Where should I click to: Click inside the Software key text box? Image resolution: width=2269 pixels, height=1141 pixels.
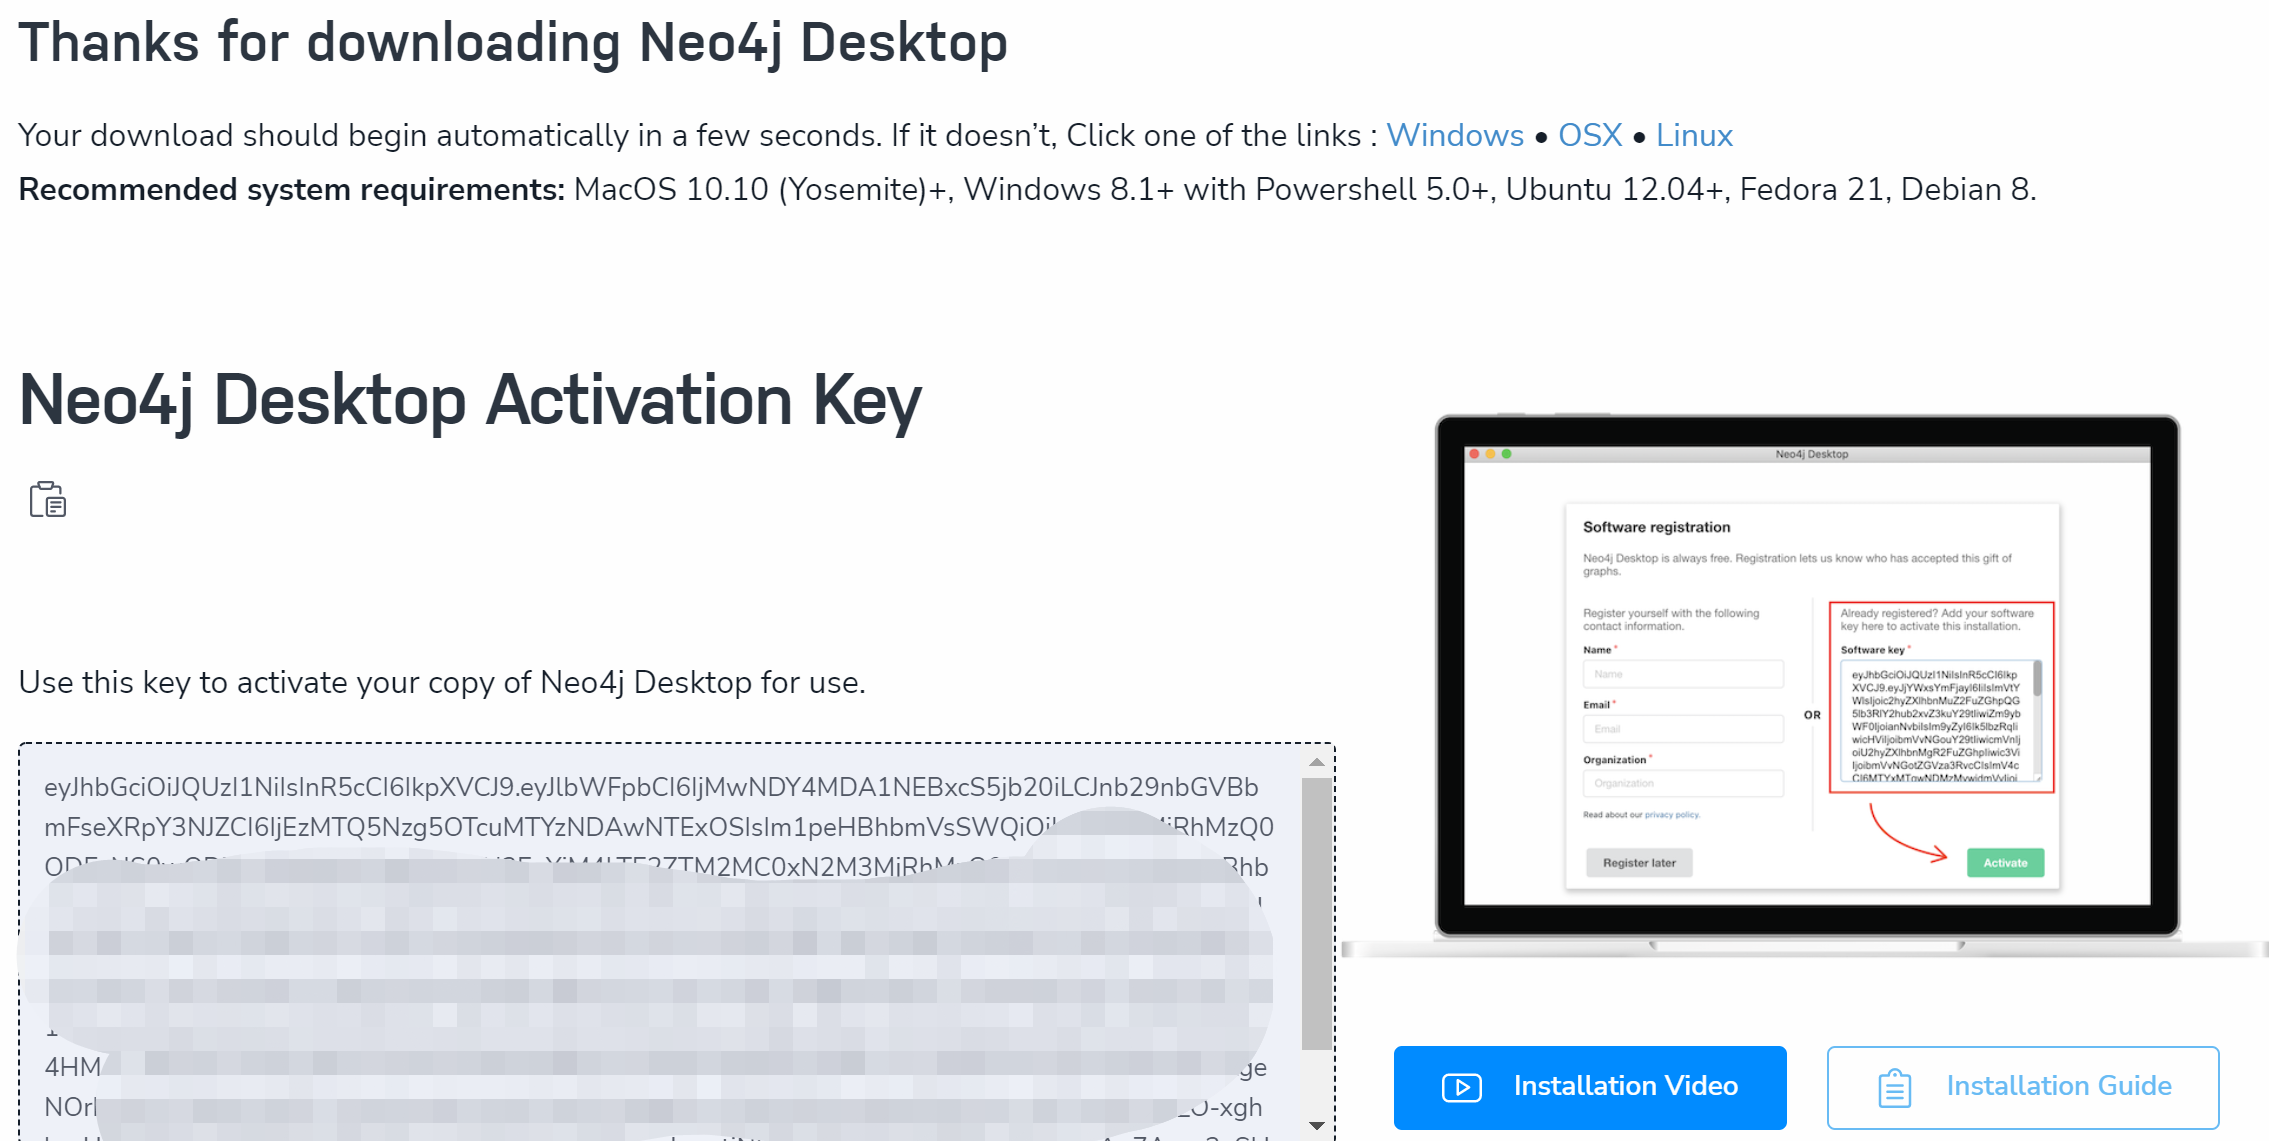click(1940, 720)
